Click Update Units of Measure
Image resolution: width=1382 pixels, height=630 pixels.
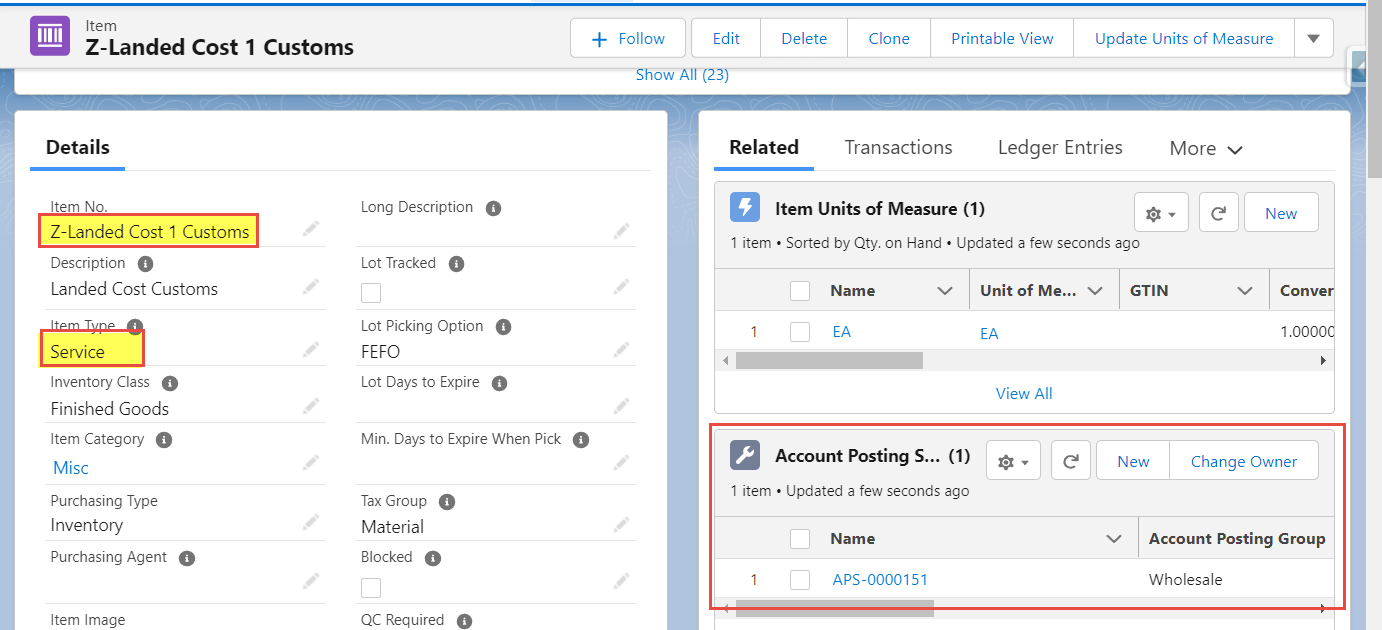point(1184,38)
